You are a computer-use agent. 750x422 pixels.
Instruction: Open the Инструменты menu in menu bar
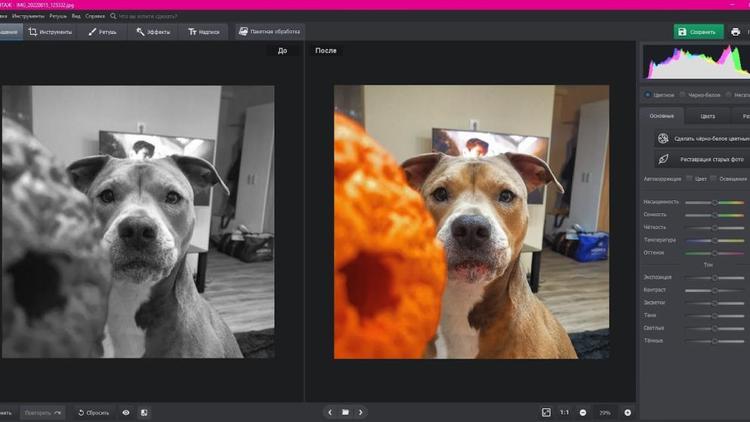coord(28,16)
